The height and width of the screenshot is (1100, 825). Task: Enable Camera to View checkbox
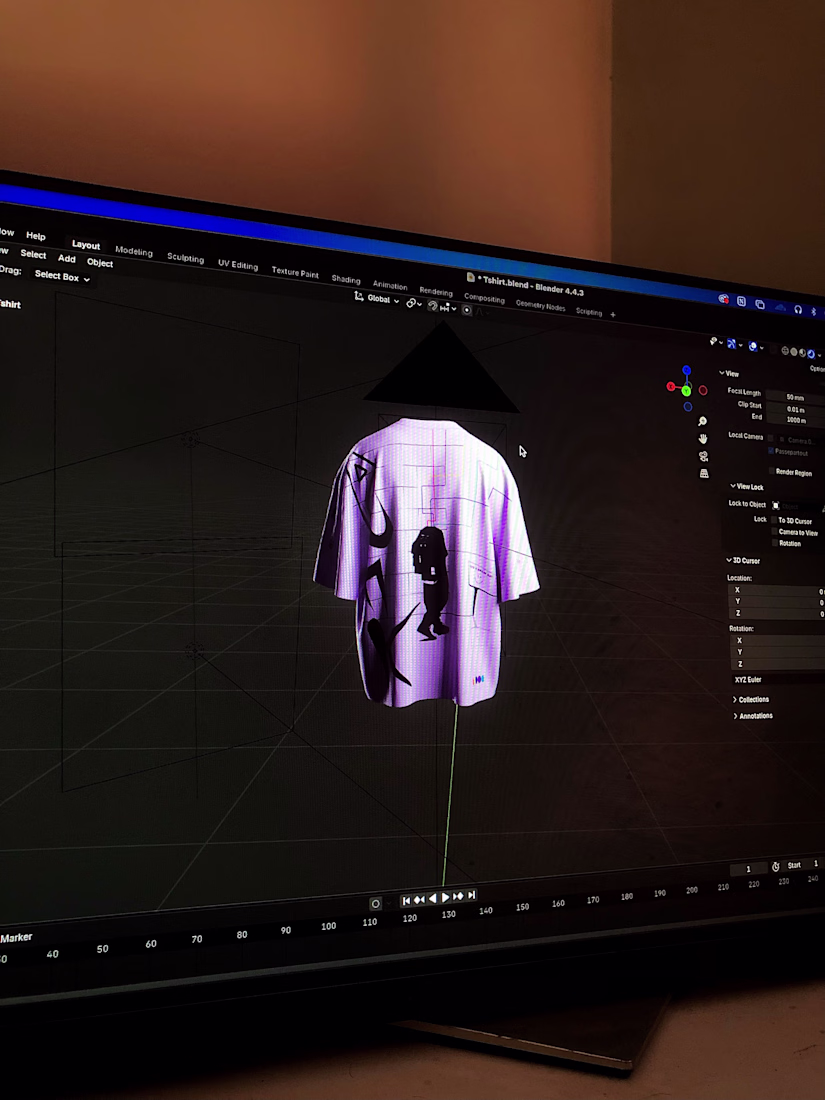pos(774,531)
